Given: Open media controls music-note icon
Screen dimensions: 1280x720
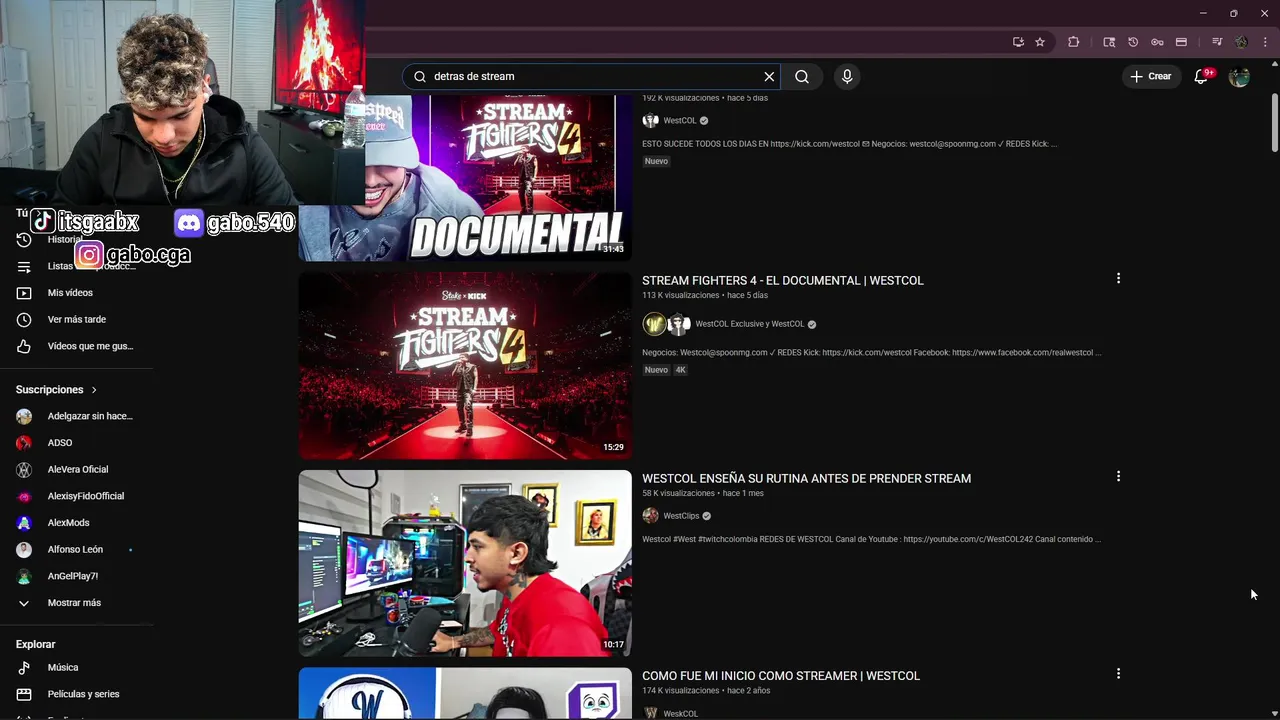Looking at the screenshot, I should click(1217, 42).
